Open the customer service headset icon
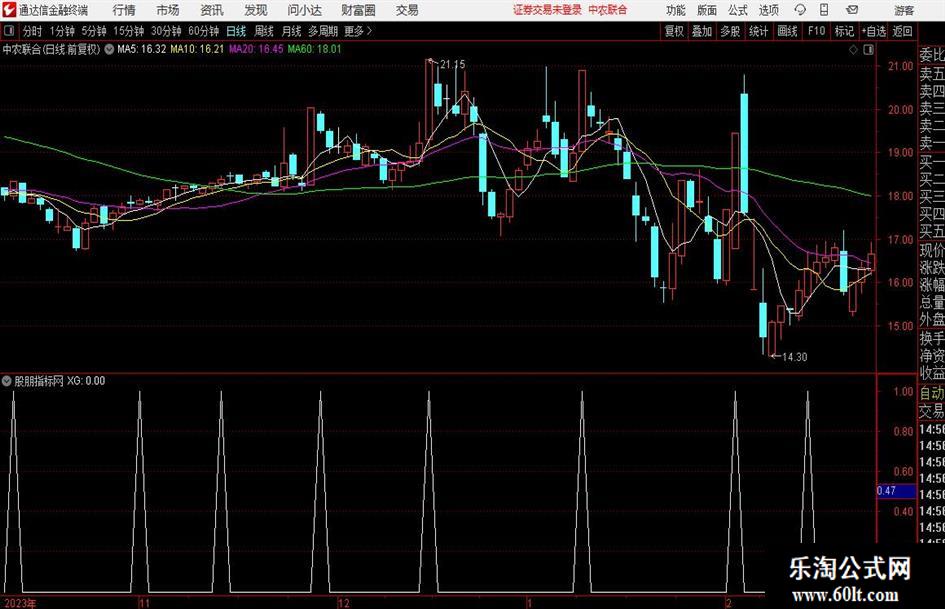This screenshot has height=609, width=945. [800, 10]
